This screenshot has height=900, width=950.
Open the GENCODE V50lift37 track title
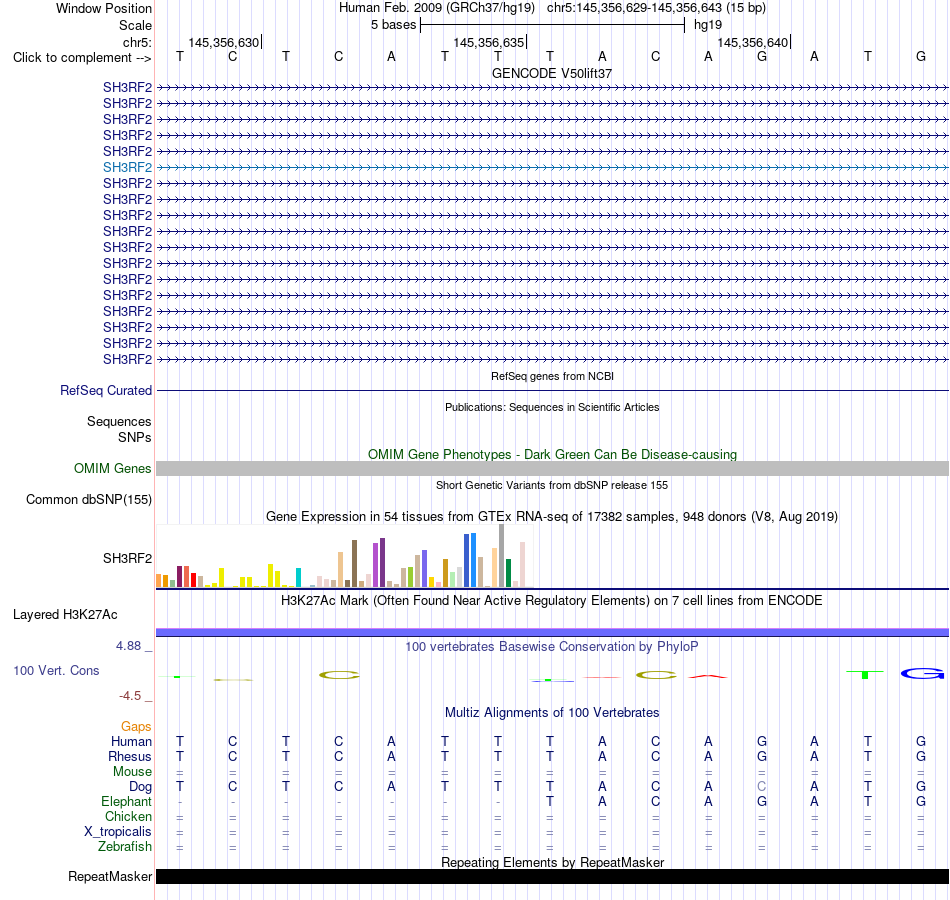pos(552,73)
